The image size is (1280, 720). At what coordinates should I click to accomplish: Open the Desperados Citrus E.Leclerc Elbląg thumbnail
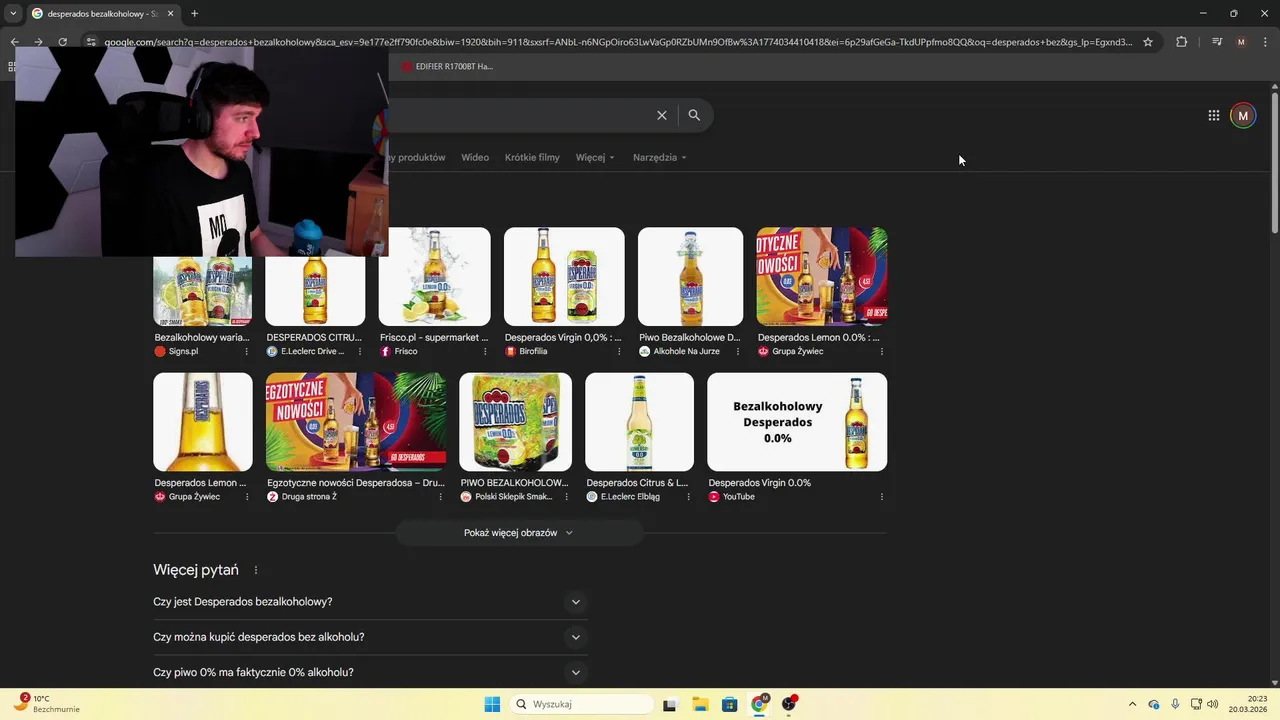tap(639, 422)
